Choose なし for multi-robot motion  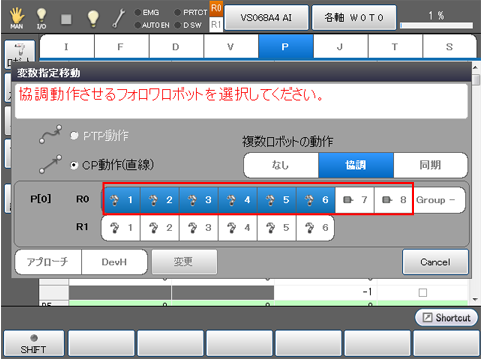point(281,165)
